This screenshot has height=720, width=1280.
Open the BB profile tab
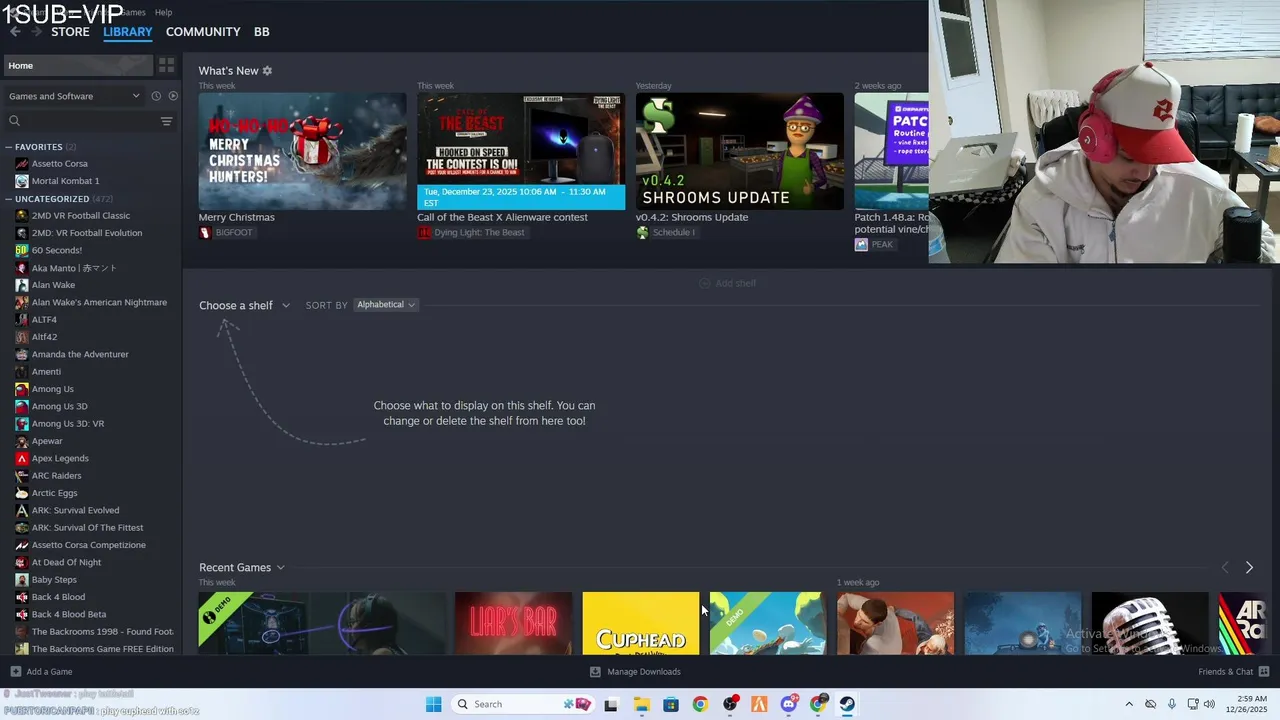tap(261, 32)
